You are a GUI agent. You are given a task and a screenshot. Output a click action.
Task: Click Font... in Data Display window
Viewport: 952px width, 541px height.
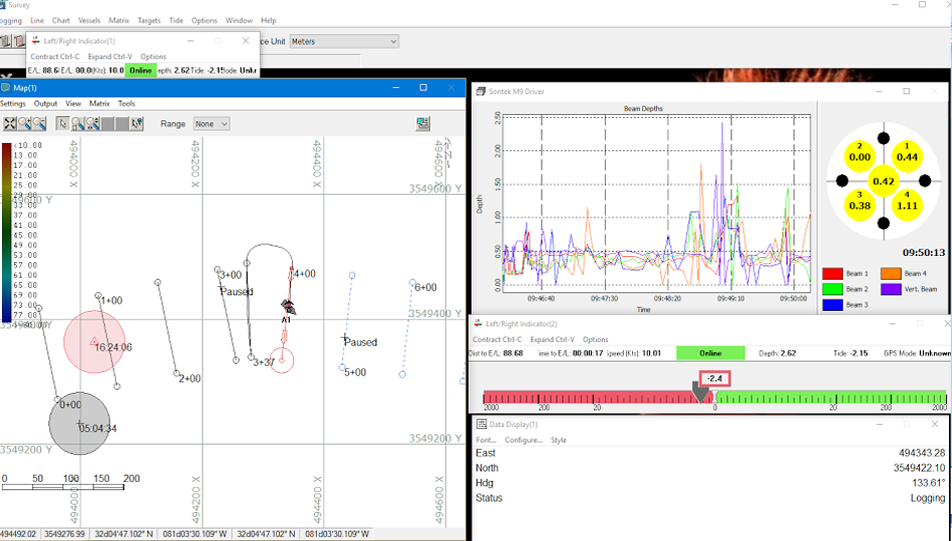[x=486, y=440]
